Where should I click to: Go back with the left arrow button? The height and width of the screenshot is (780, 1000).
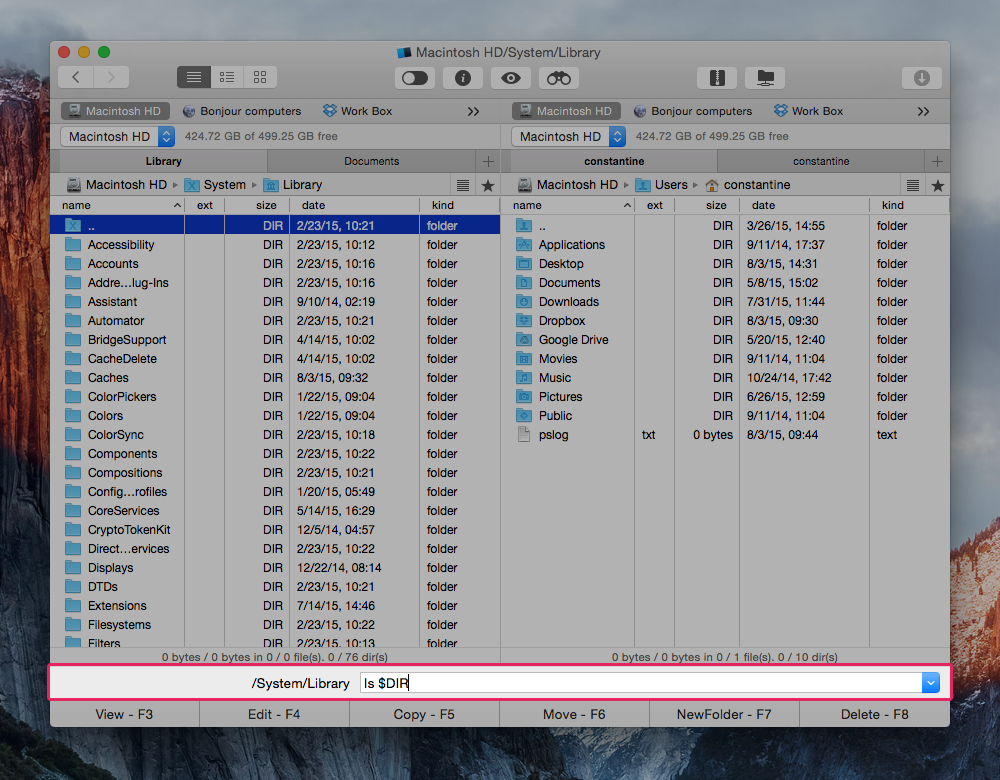tap(76, 77)
